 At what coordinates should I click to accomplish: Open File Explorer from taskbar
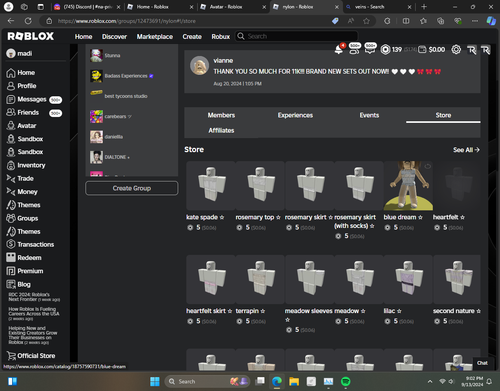click(294, 381)
